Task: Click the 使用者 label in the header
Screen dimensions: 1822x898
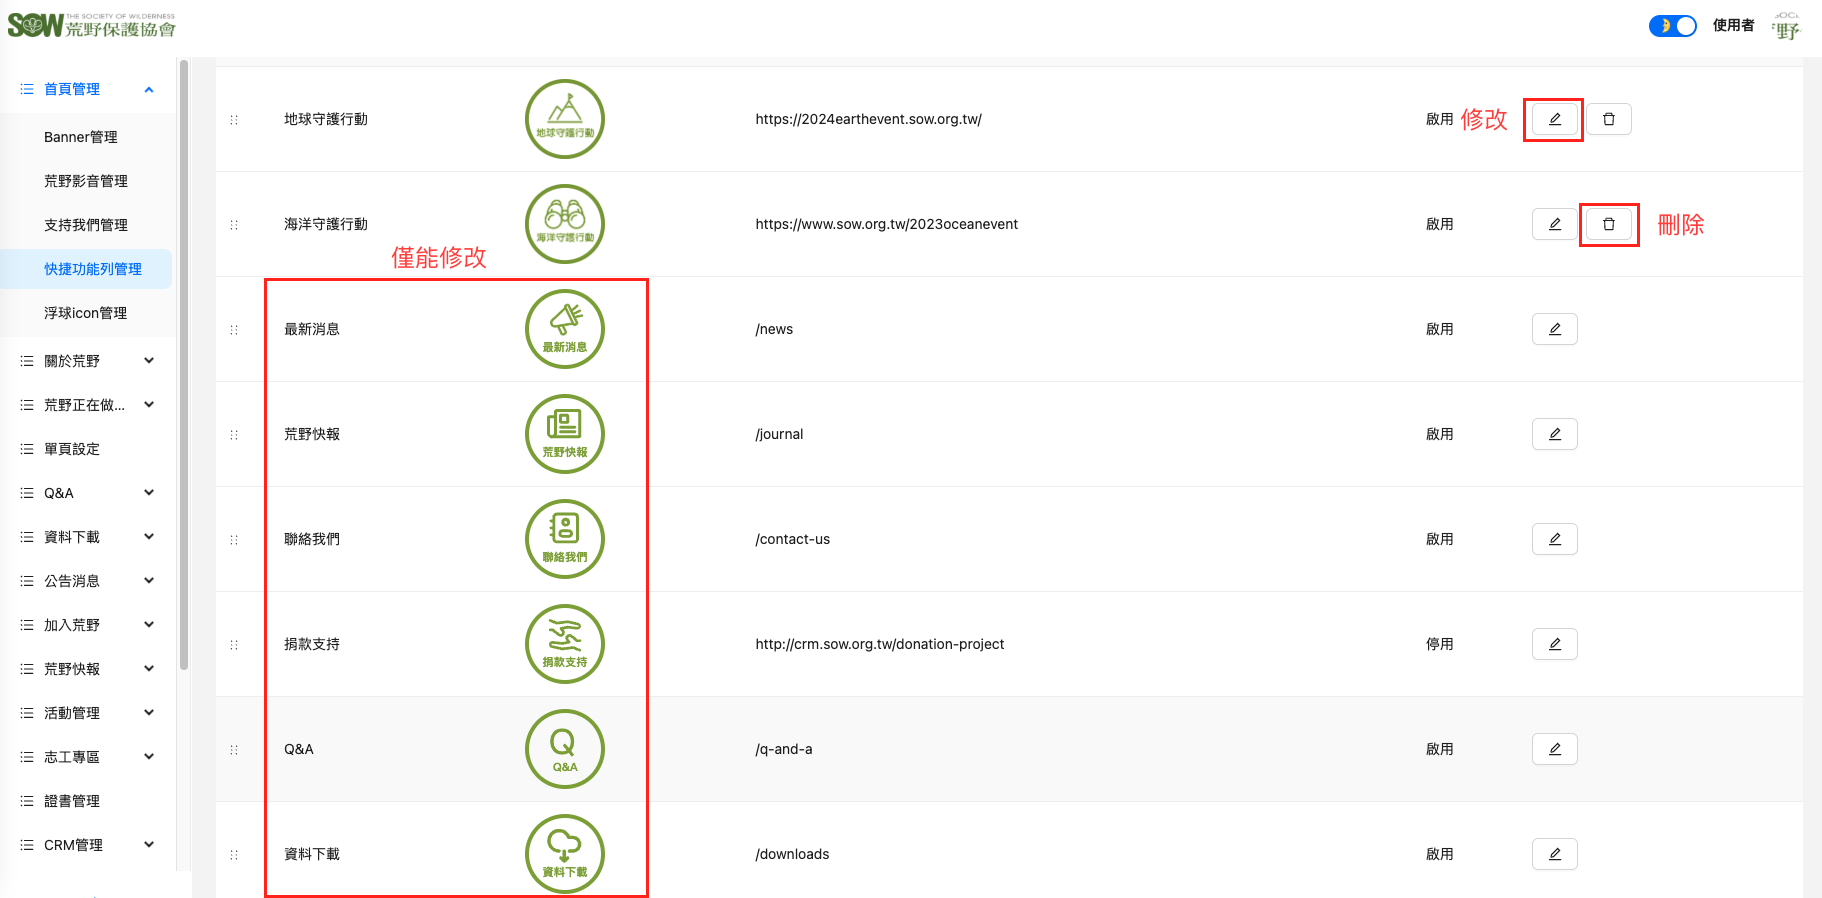Action: pyautogui.click(x=1733, y=26)
